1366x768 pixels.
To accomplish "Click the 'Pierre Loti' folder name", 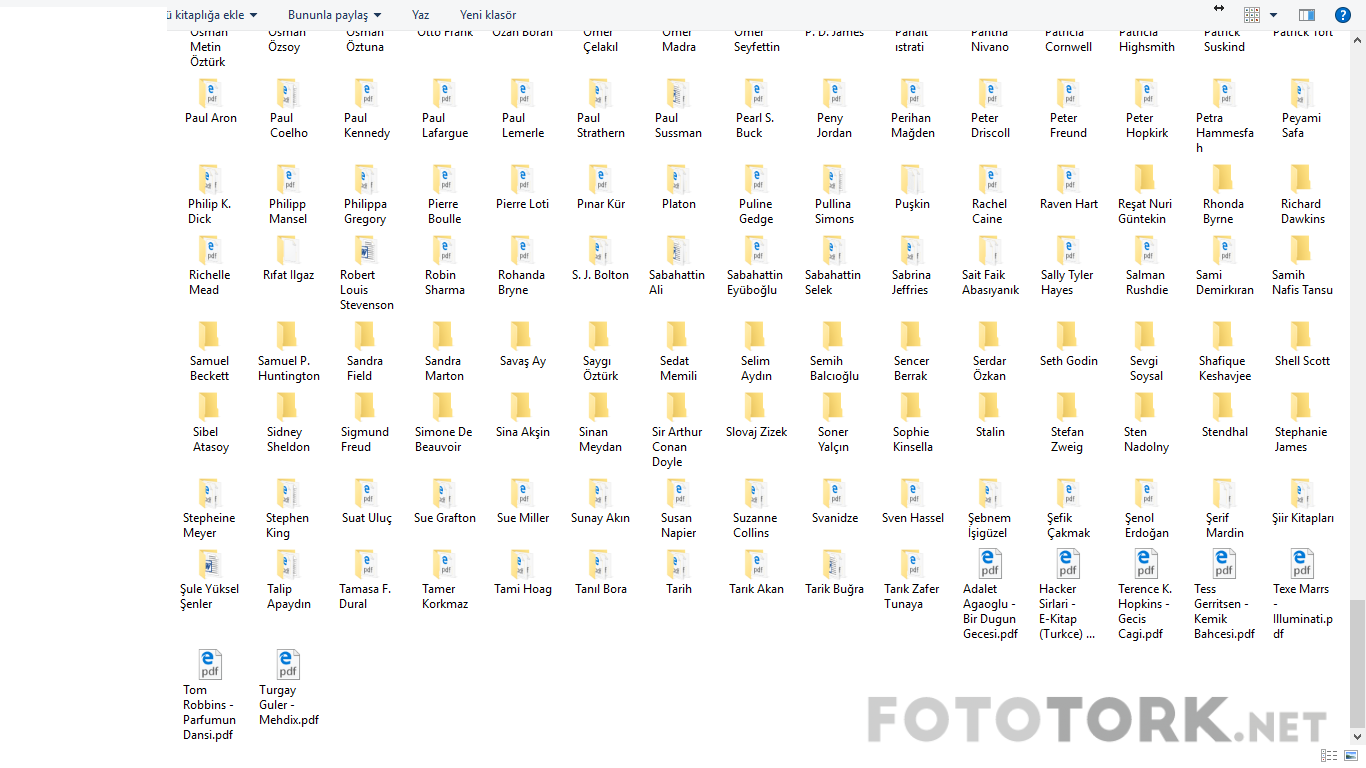I will point(522,204).
